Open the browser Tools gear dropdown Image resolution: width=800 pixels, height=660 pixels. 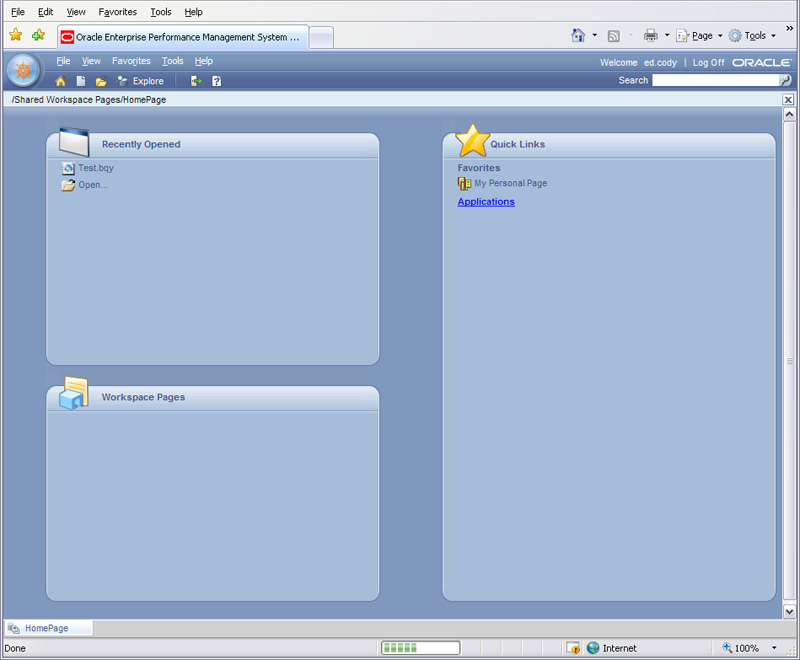coord(753,36)
